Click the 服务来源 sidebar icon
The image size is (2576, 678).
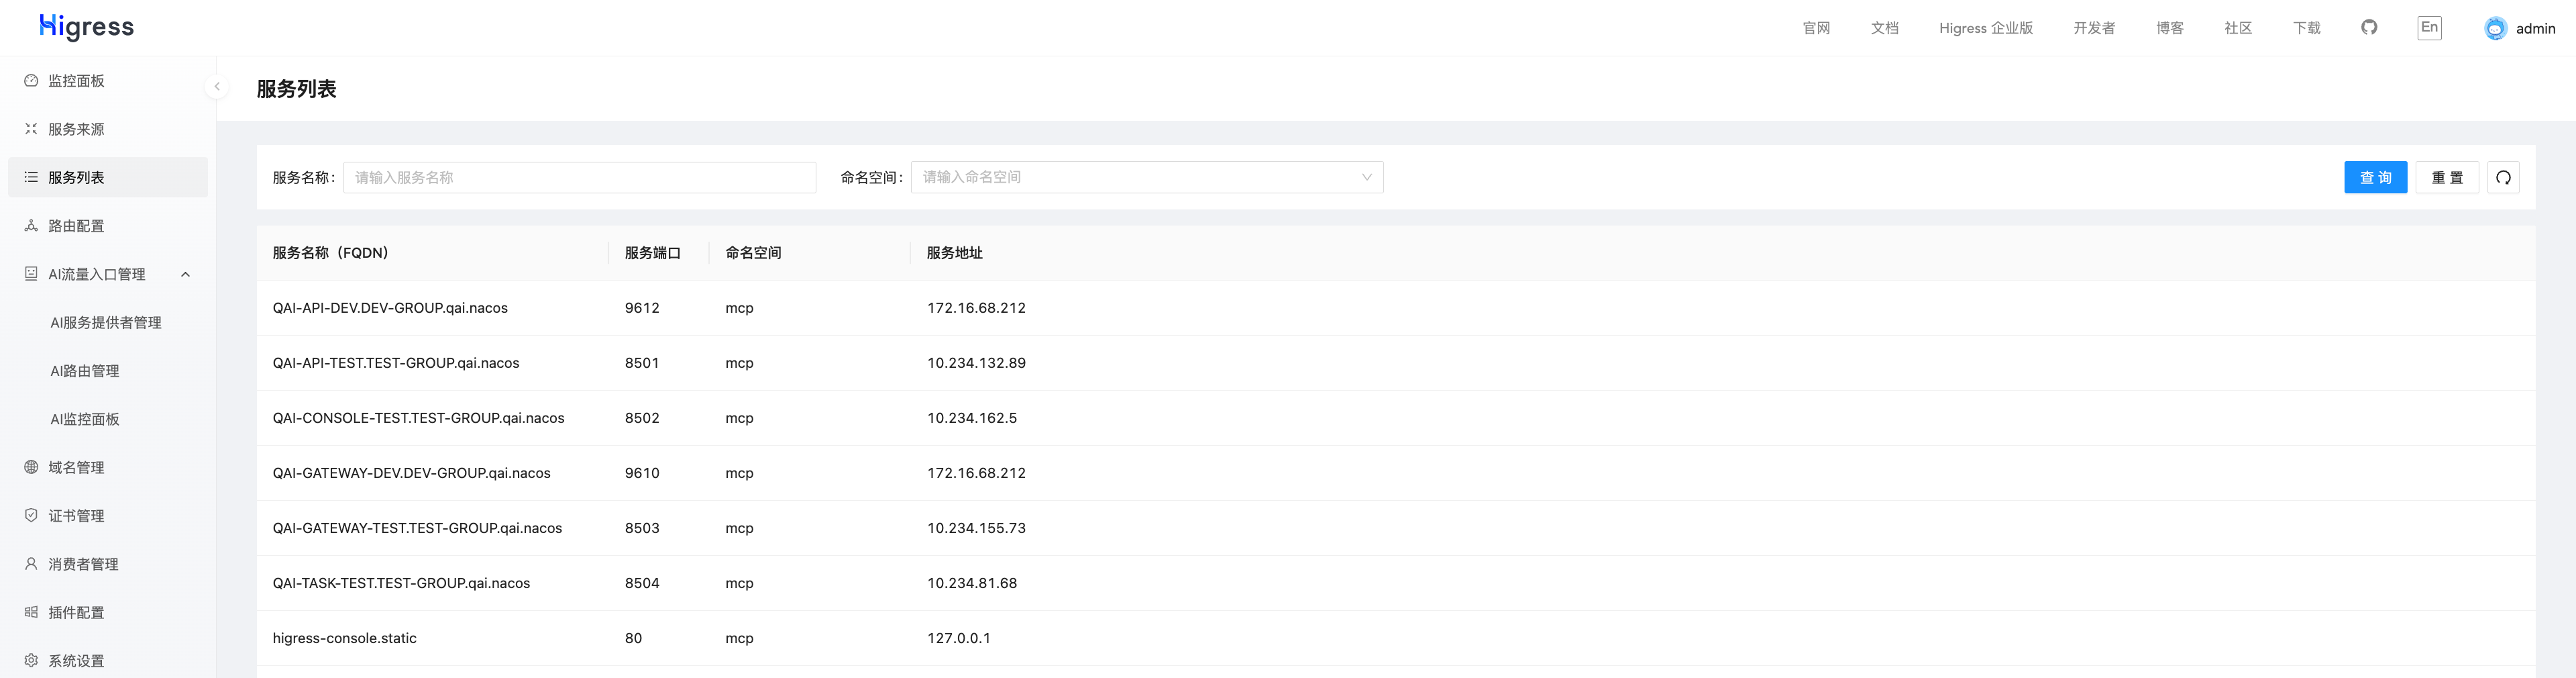coord(31,129)
